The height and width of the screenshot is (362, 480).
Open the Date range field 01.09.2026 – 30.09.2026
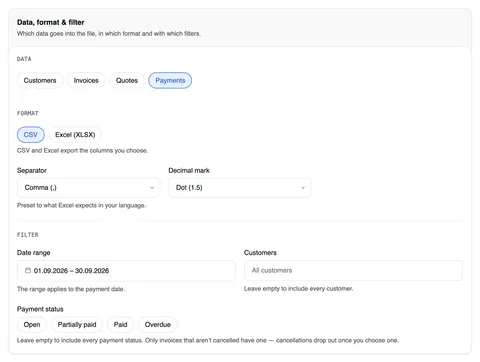click(126, 271)
